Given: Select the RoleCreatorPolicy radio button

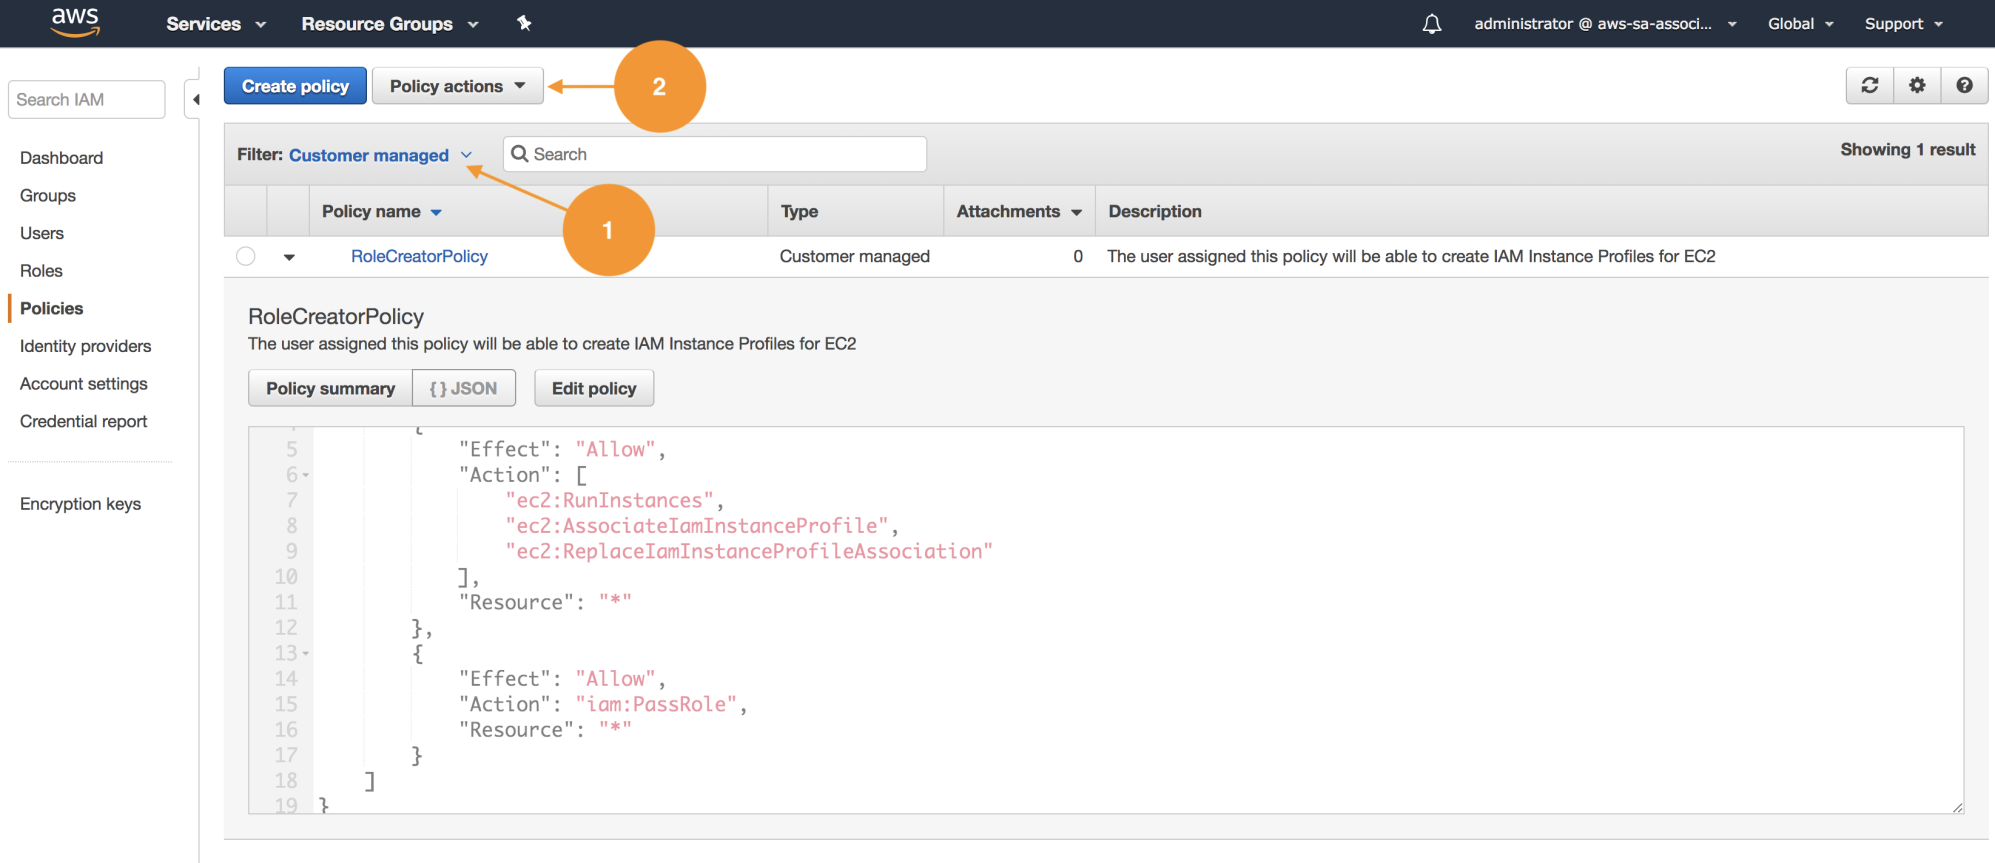Looking at the screenshot, I should (246, 256).
